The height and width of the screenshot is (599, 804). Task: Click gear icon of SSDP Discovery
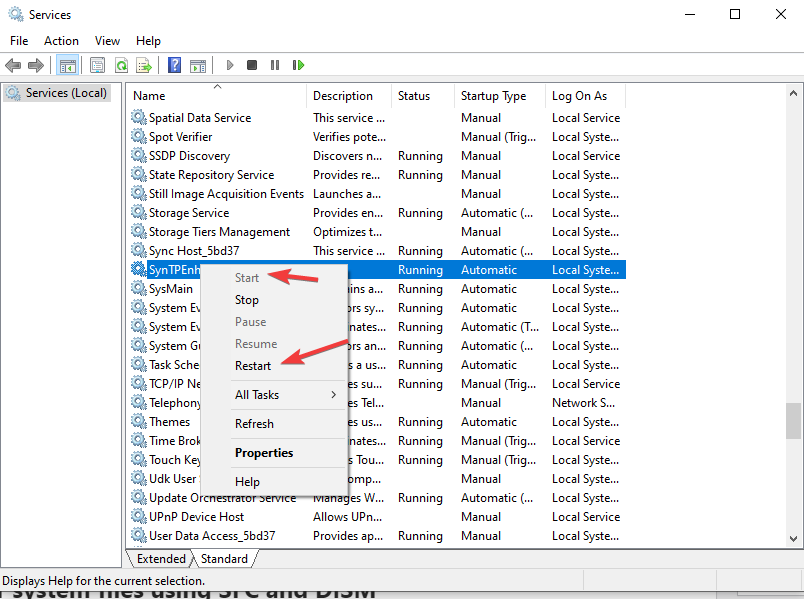click(x=138, y=155)
